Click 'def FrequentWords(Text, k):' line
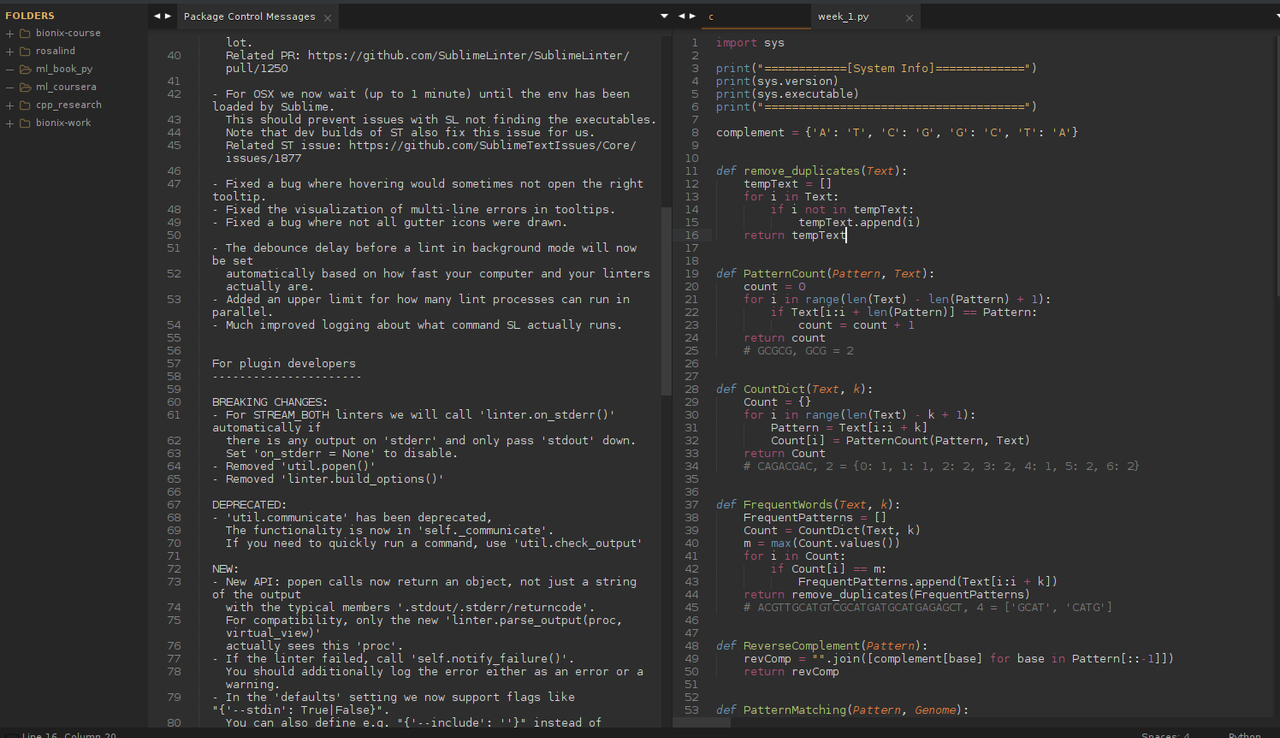 (x=808, y=505)
